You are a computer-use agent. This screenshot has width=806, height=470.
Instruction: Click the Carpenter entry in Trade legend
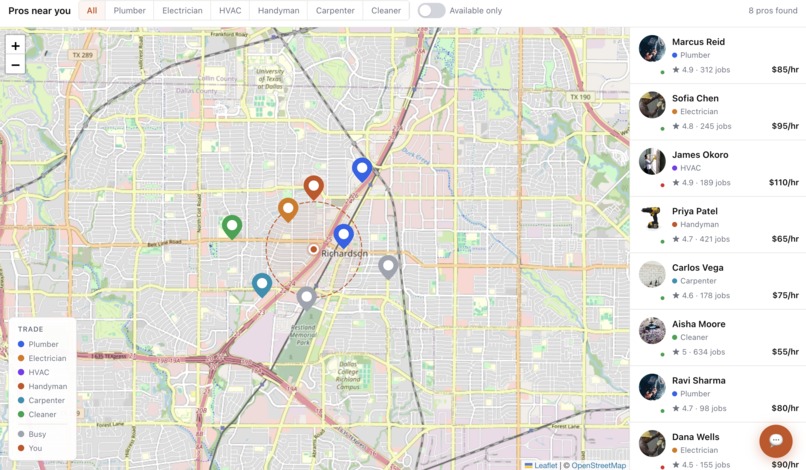click(42, 401)
